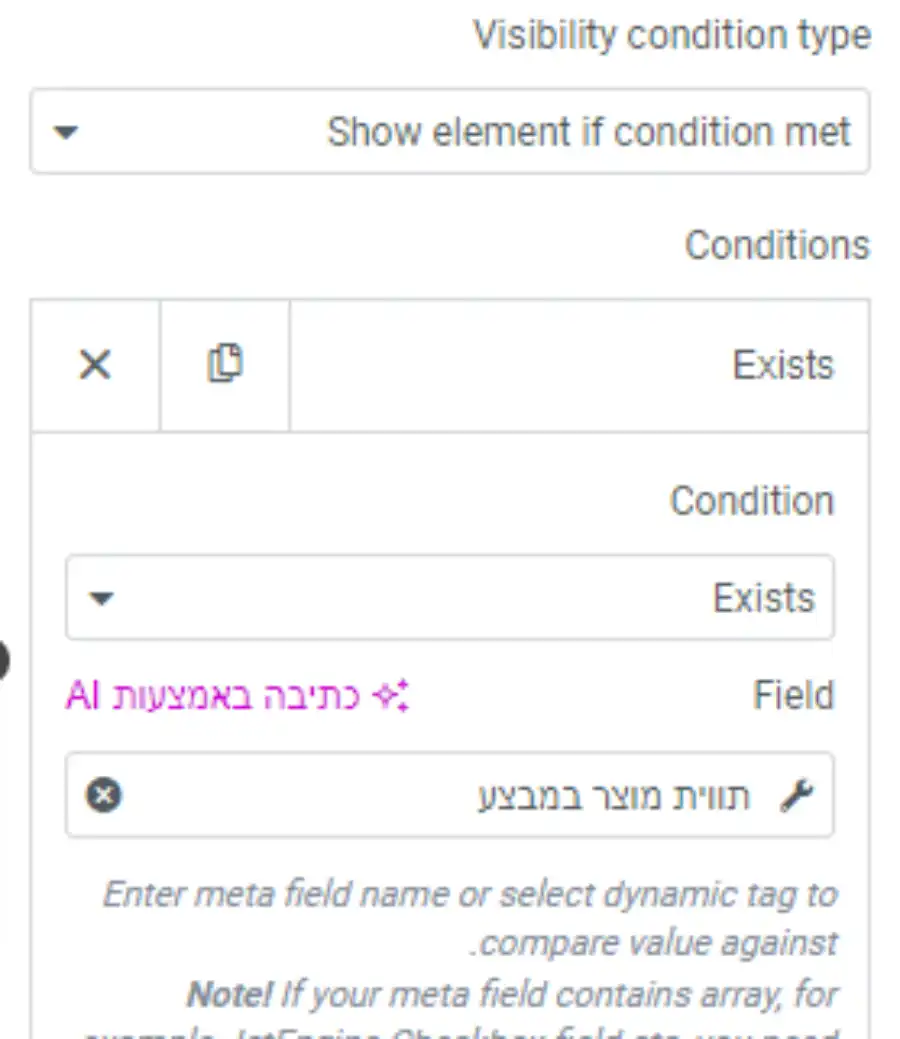Click the caret arrow in the Exists select box
Viewport: 900px width, 1039px height.
(101, 598)
